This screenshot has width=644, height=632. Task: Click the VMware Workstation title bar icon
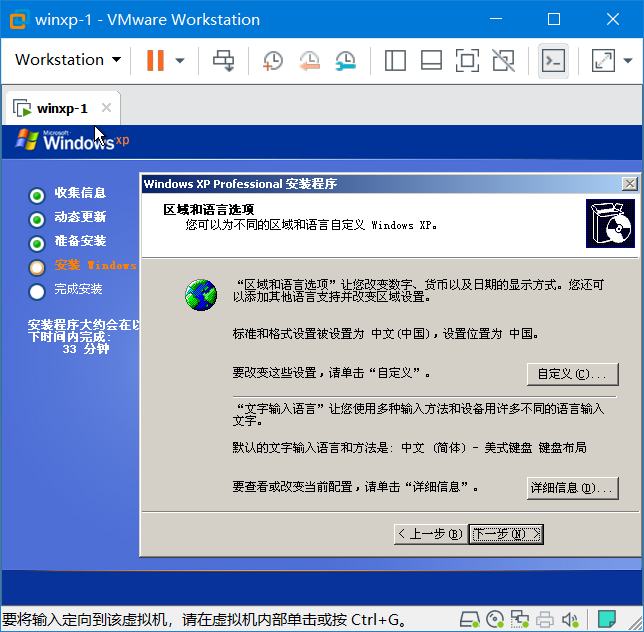click(x=18, y=20)
